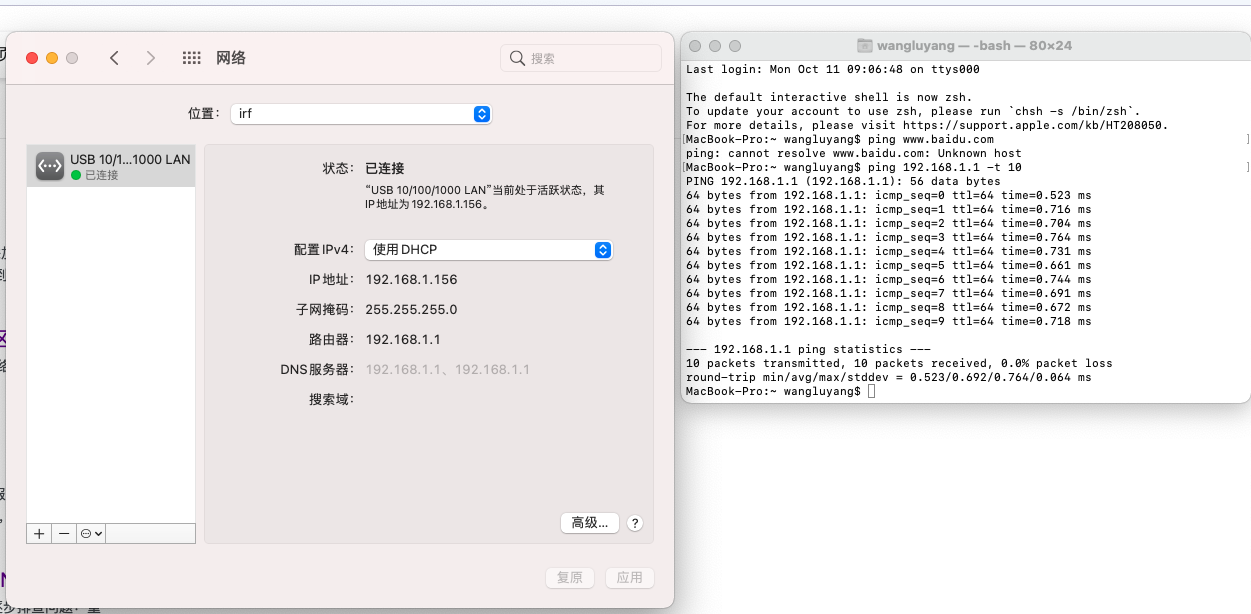The image size is (1251, 614).
Task: Open the help question mark button
Action: click(x=635, y=523)
